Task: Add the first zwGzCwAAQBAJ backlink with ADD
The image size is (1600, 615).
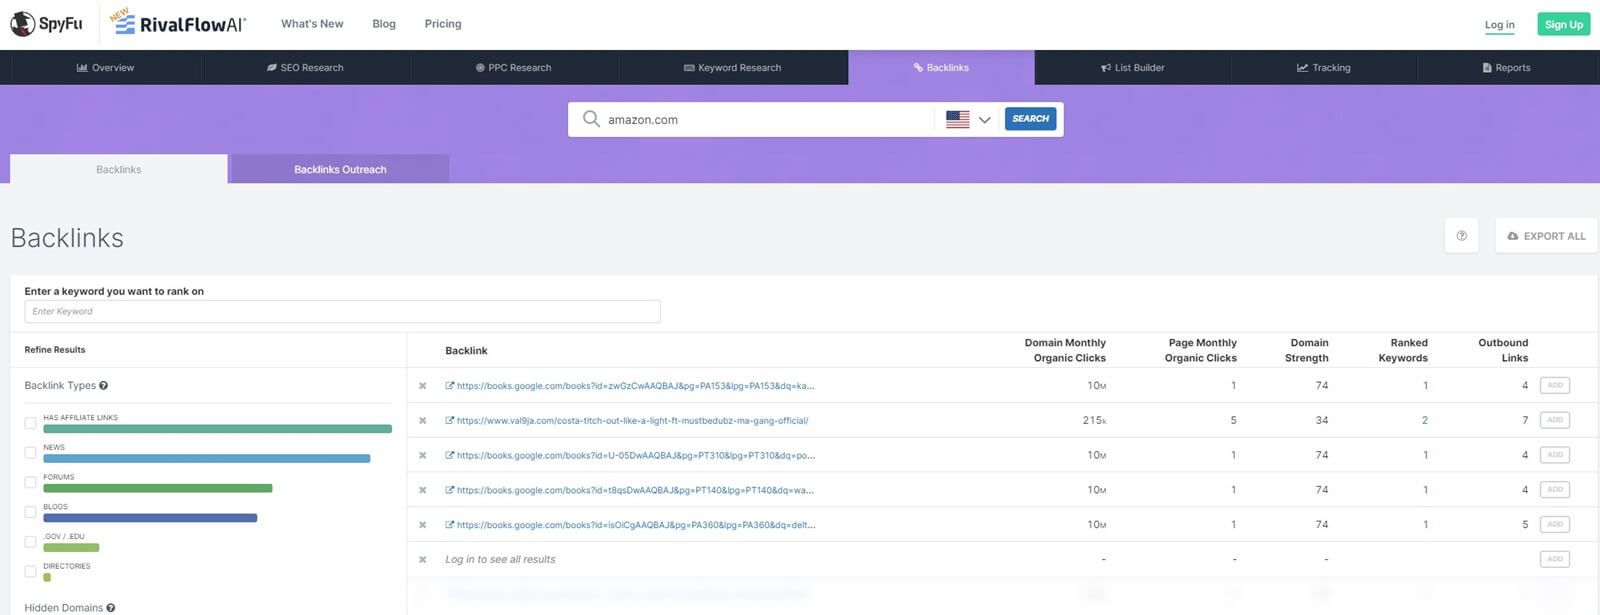Action: [1555, 385]
